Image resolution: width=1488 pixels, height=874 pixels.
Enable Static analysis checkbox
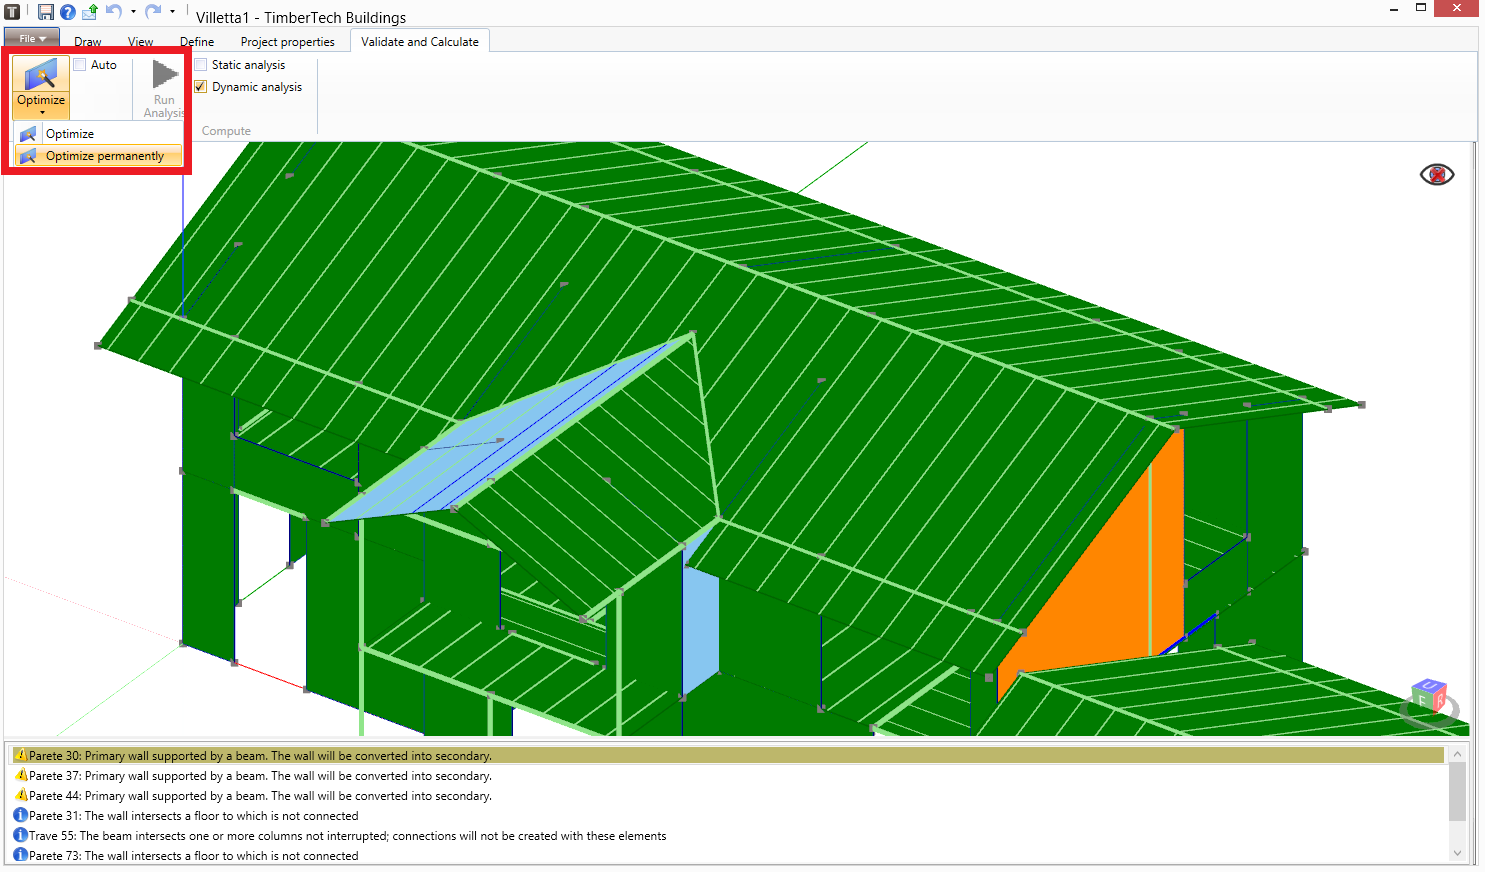click(x=201, y=65)
